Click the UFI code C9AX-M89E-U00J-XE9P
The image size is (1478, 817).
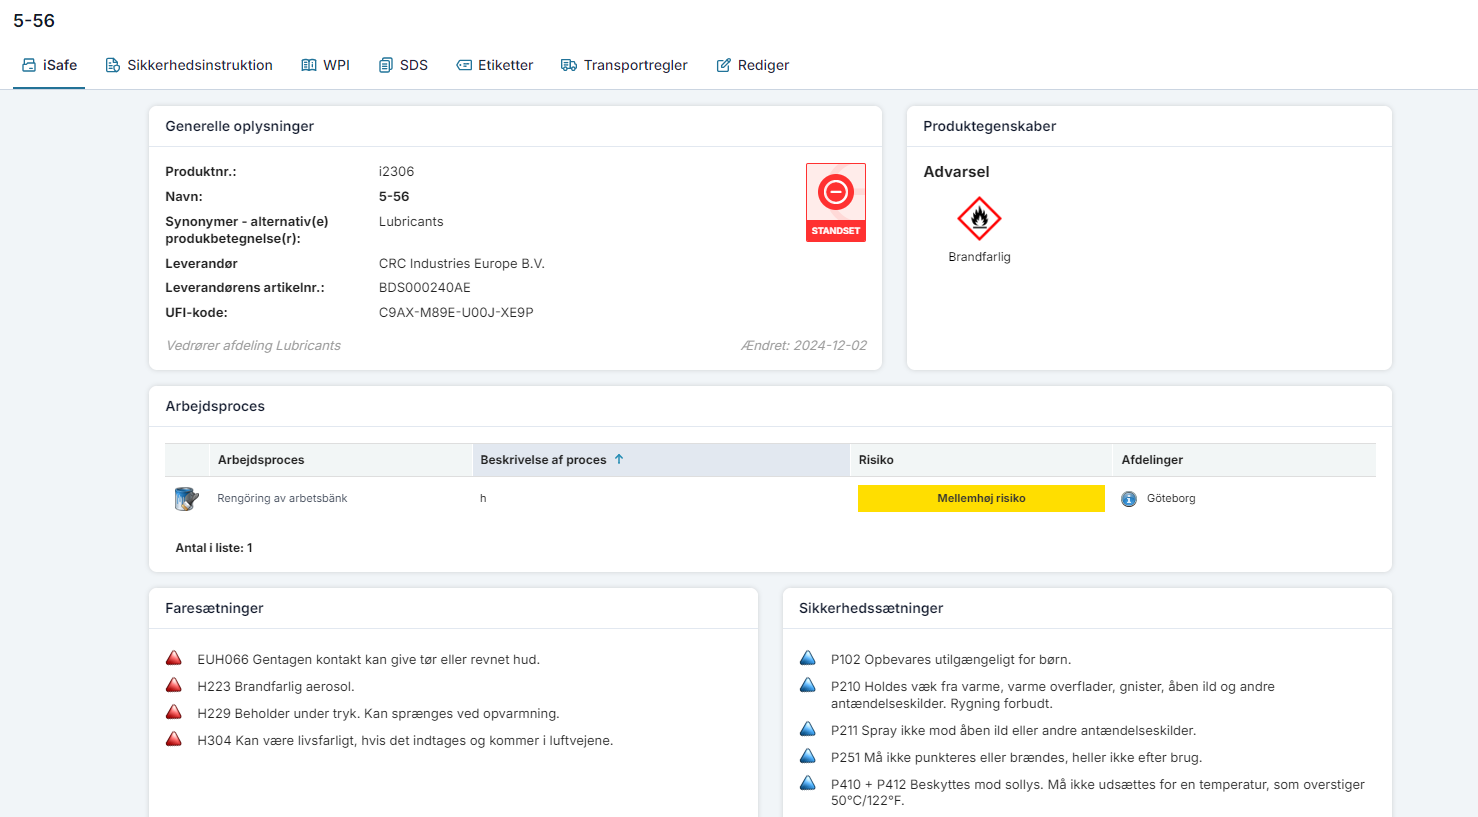coord(456,312)
